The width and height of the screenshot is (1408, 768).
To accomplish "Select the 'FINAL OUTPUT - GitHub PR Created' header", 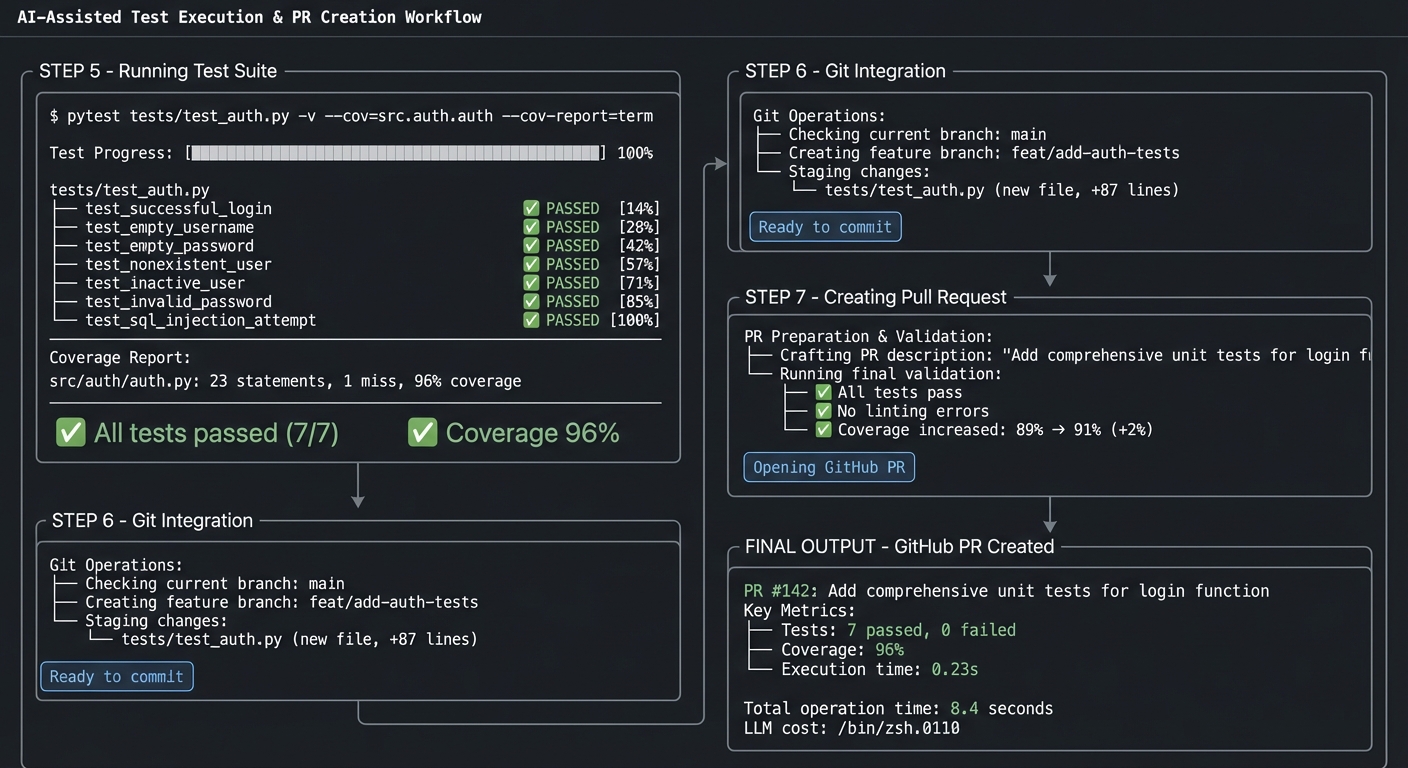I will pos(899,546).
